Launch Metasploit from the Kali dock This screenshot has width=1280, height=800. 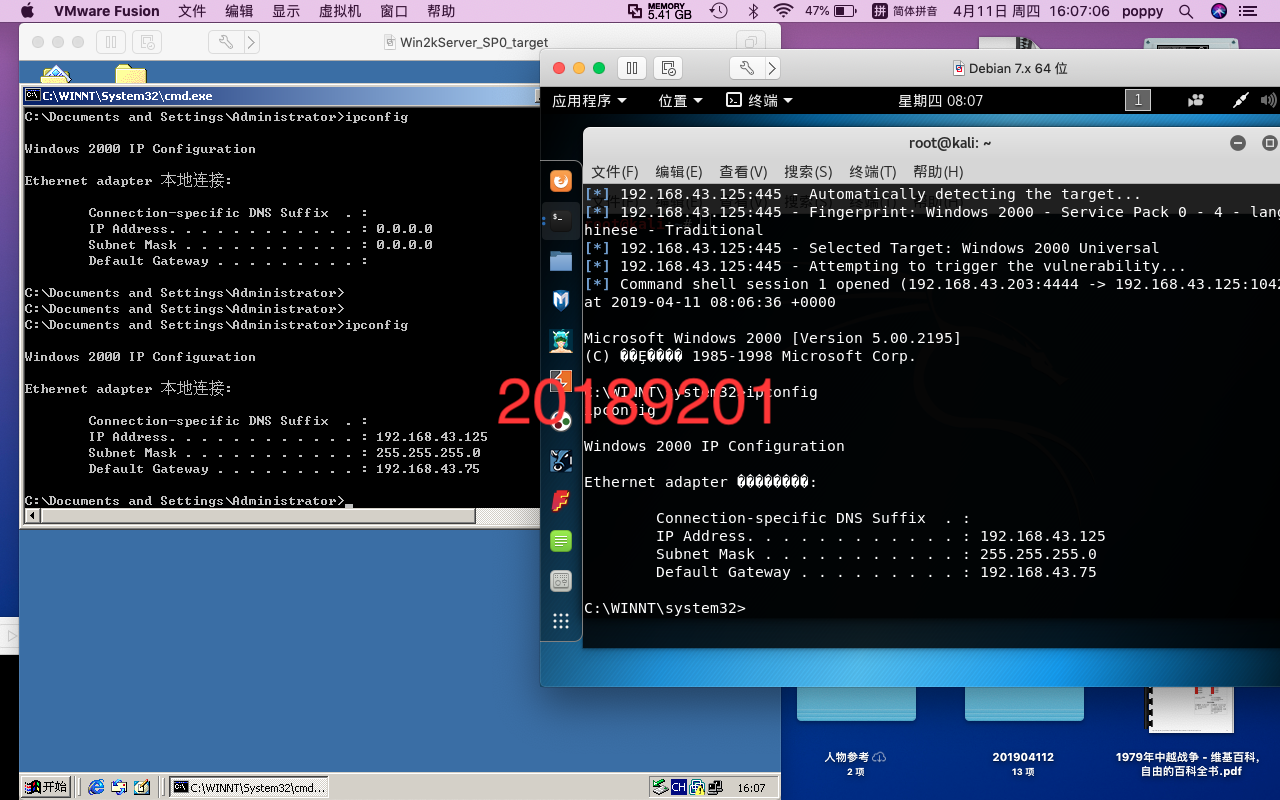click(561, 300)
